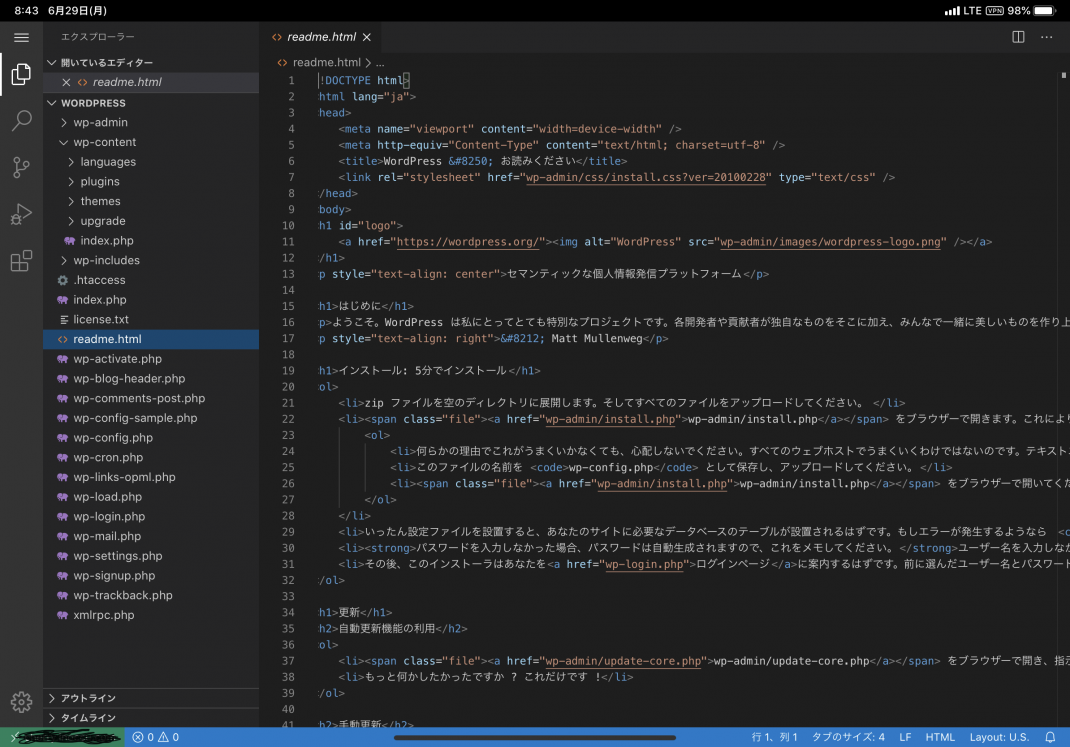Open wp-settings.php
The height and width of the screenshot is (747, 1070).
point(151,556)
